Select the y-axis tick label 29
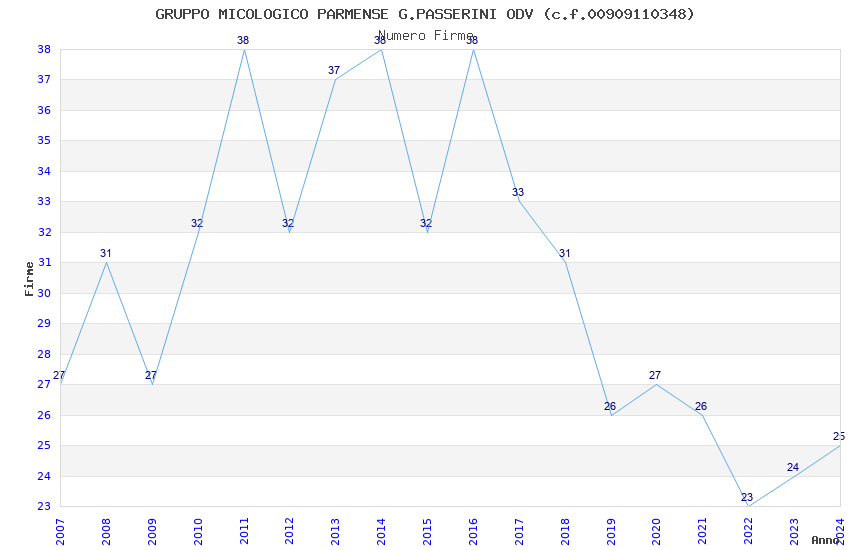 [44, 323]
